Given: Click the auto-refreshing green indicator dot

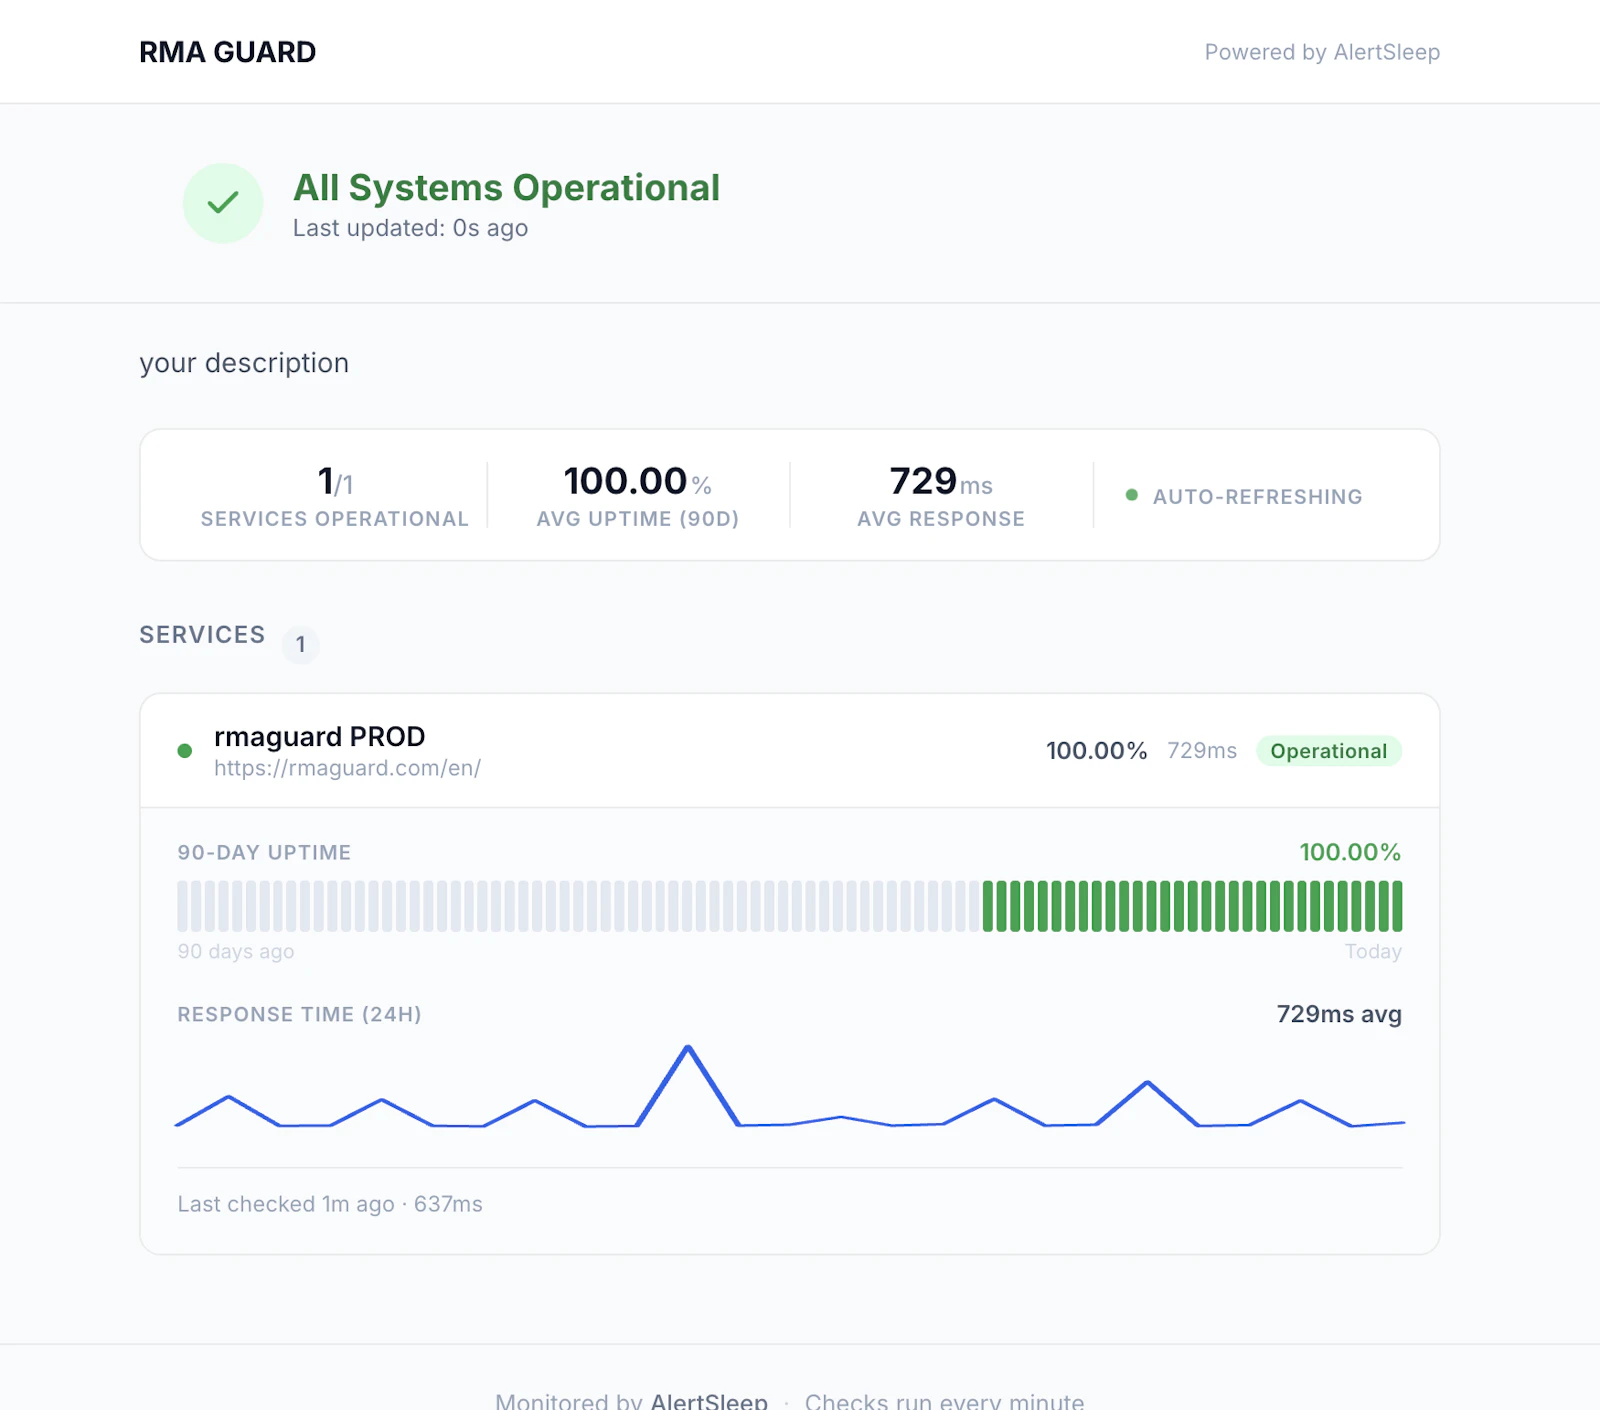Looking at the screenshot, I should 1131,495.
